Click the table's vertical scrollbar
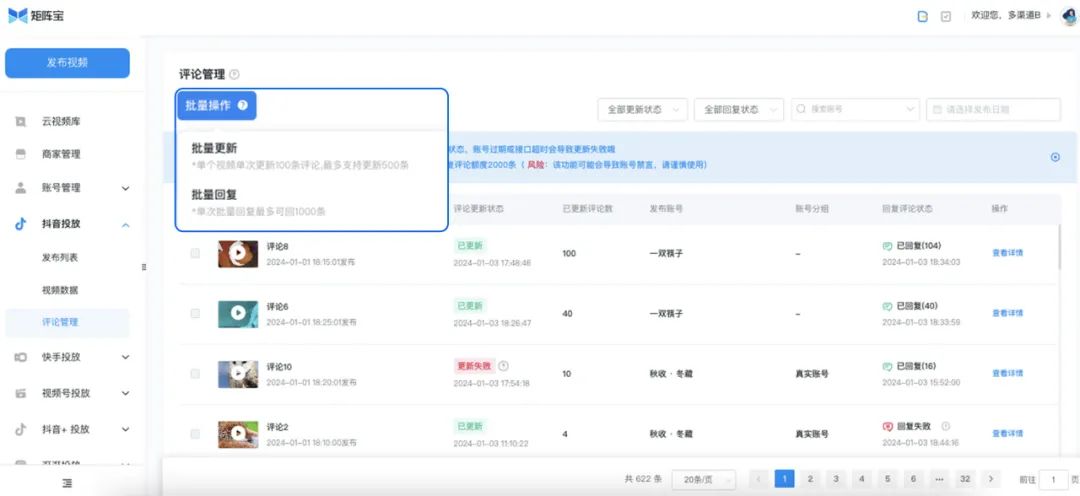 [1059, 247]
